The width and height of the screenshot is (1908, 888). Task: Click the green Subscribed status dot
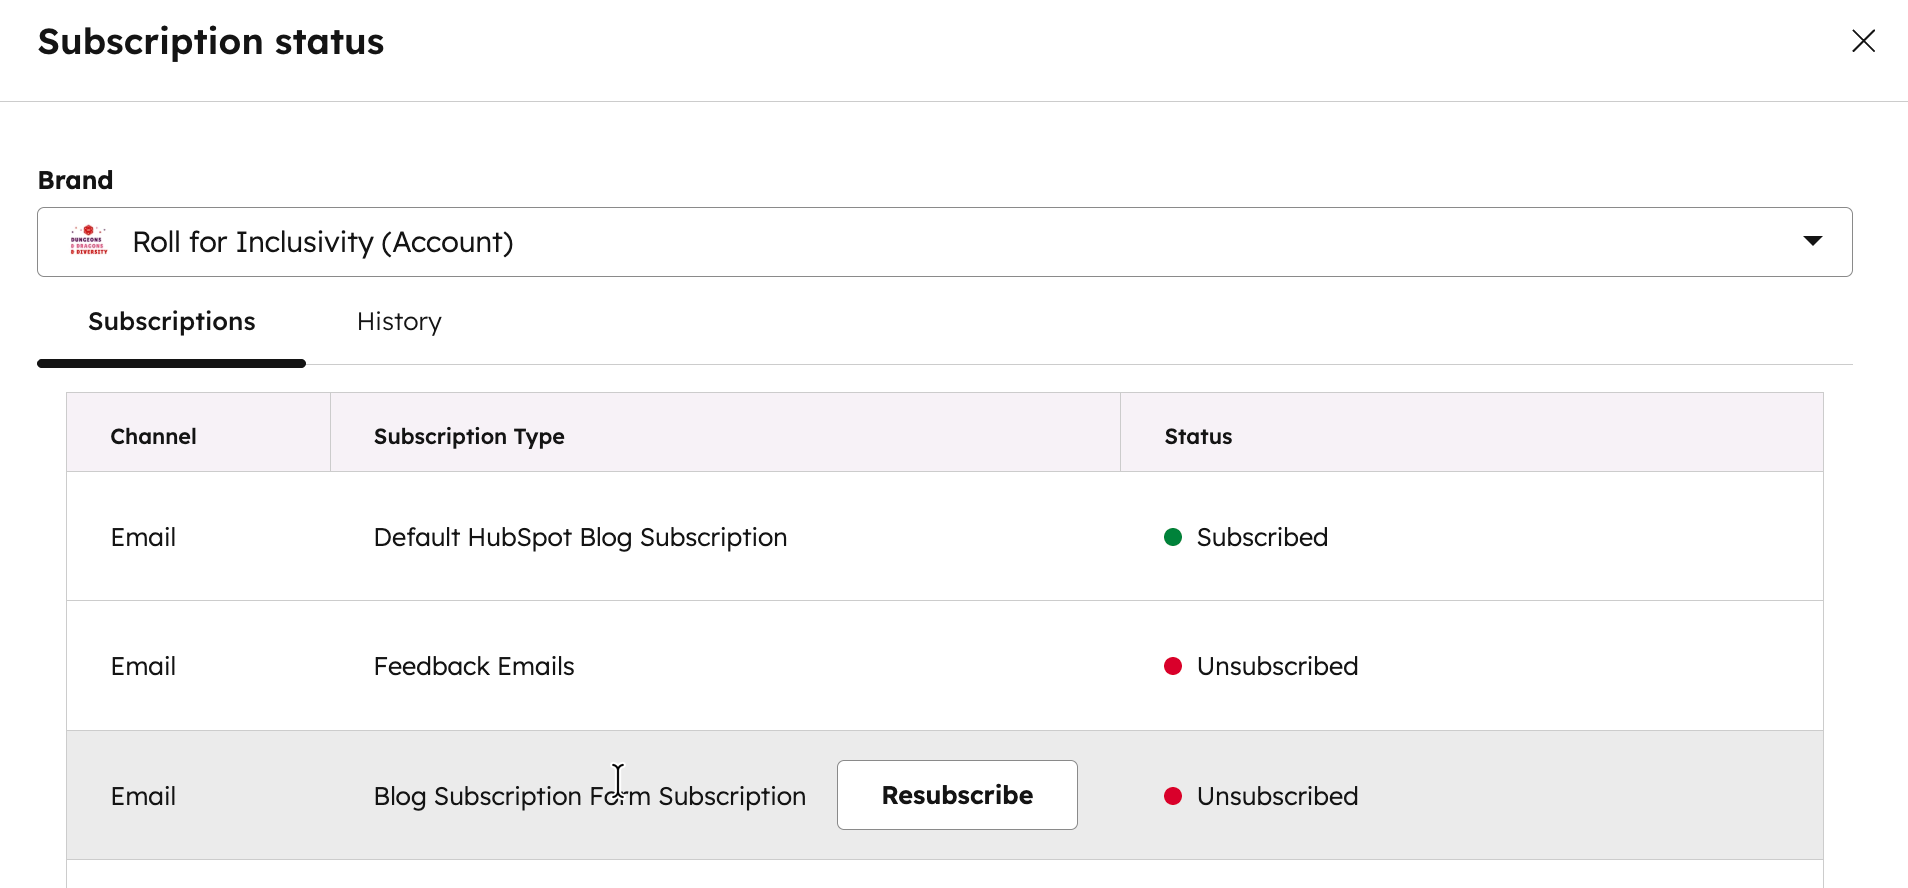pos(1173,538)
